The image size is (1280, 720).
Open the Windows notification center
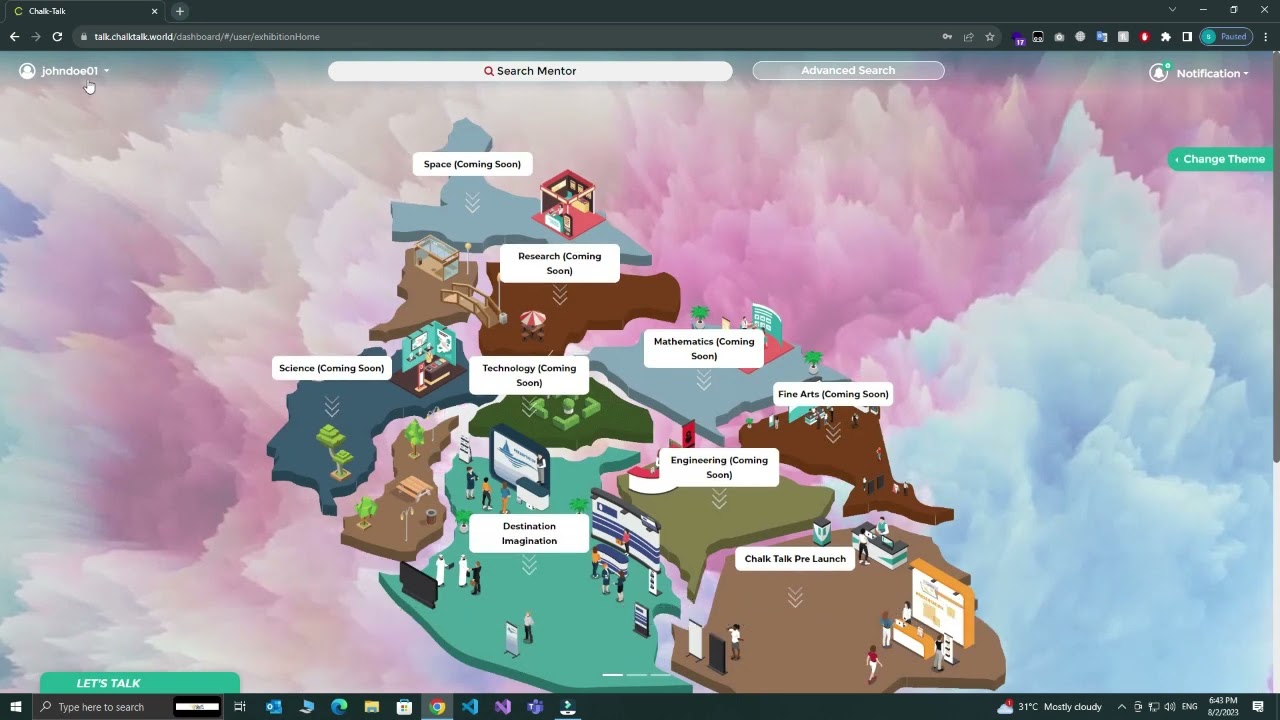click(1258, 707)
